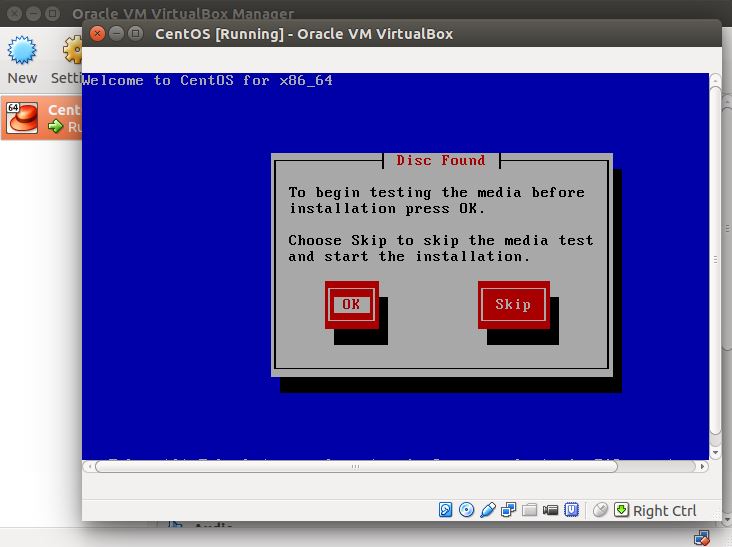This screenshot has width=732, height=547.
Task: Select OK to begin media test
Action: (352, 305)
